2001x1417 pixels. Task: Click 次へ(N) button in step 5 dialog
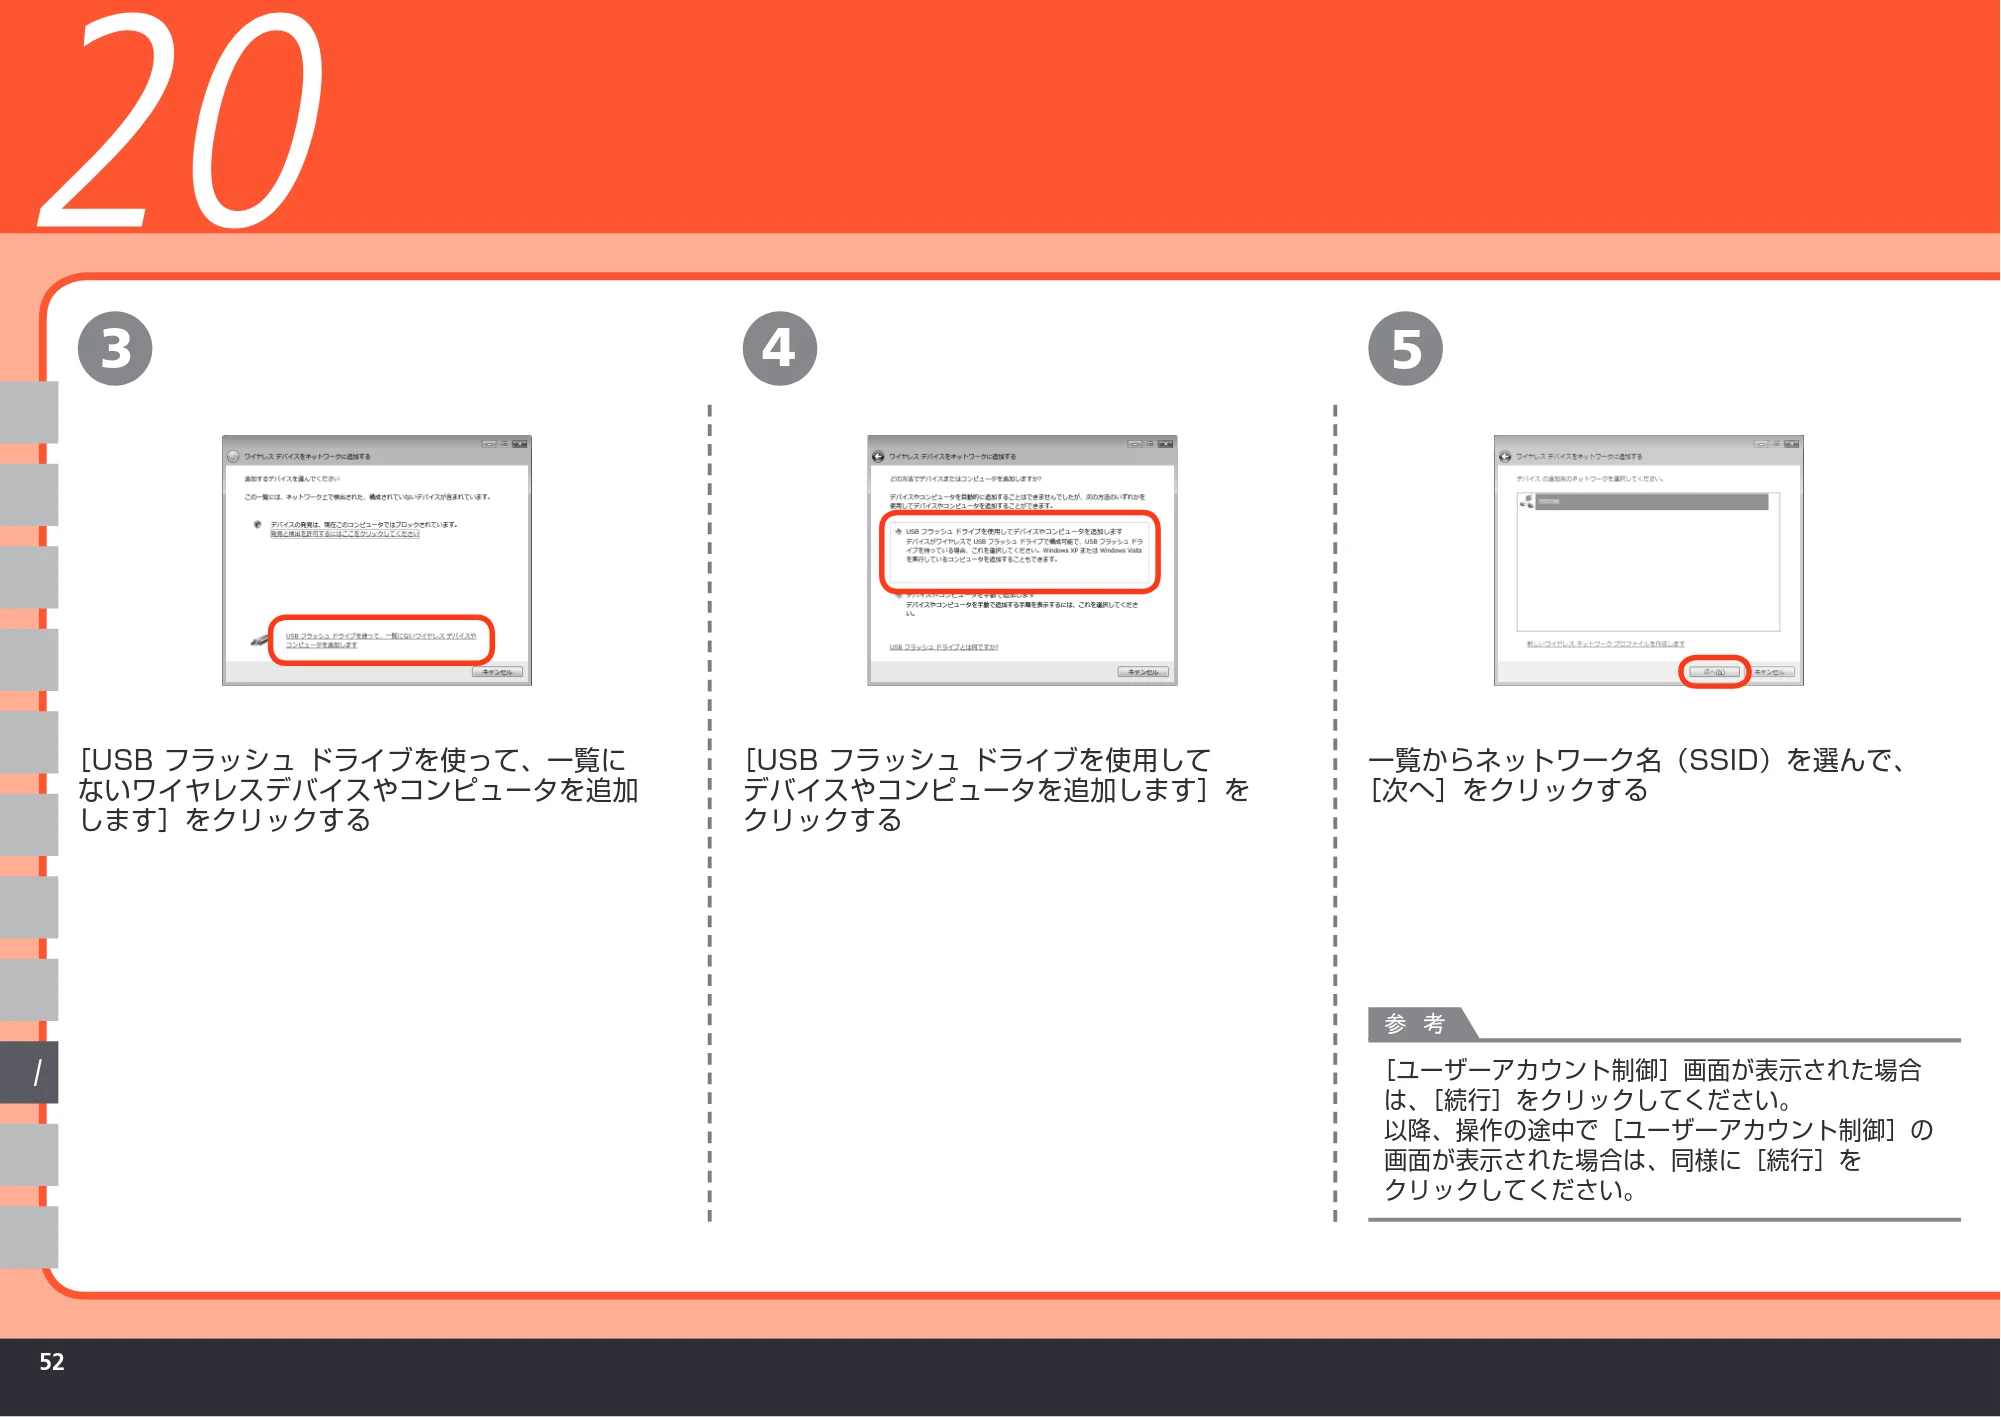click(1714, 672)
